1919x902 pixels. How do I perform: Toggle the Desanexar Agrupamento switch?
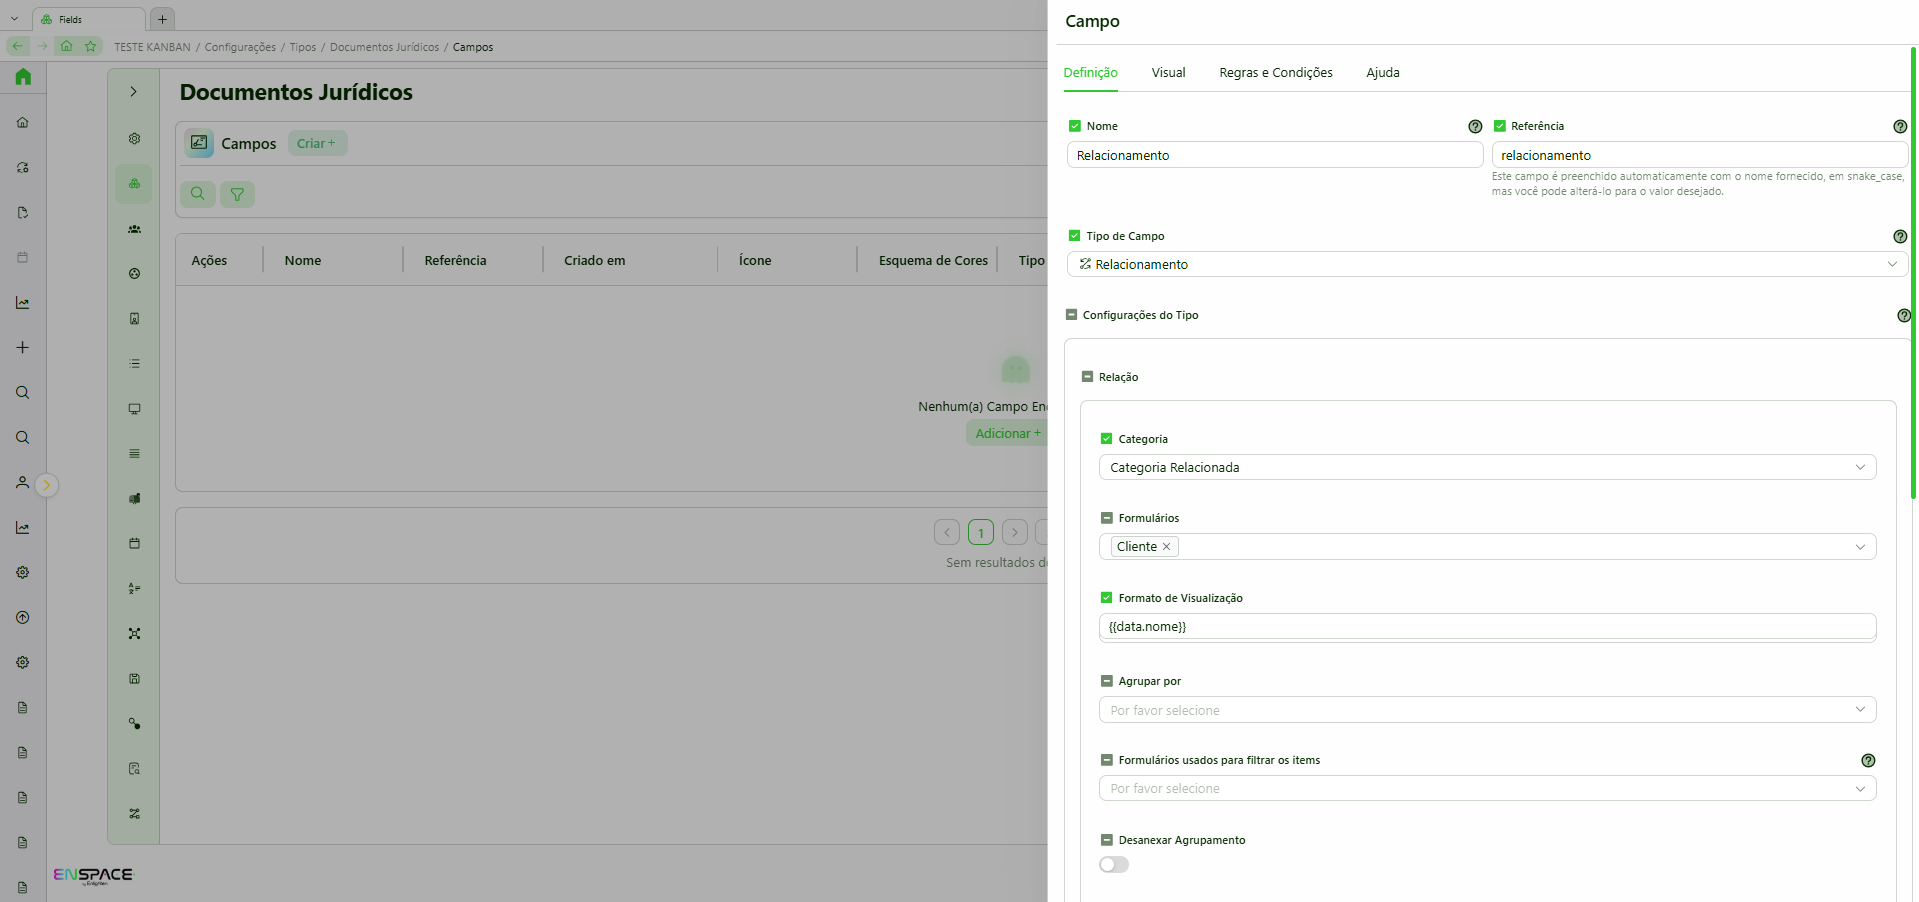[x=1114, y=865]
